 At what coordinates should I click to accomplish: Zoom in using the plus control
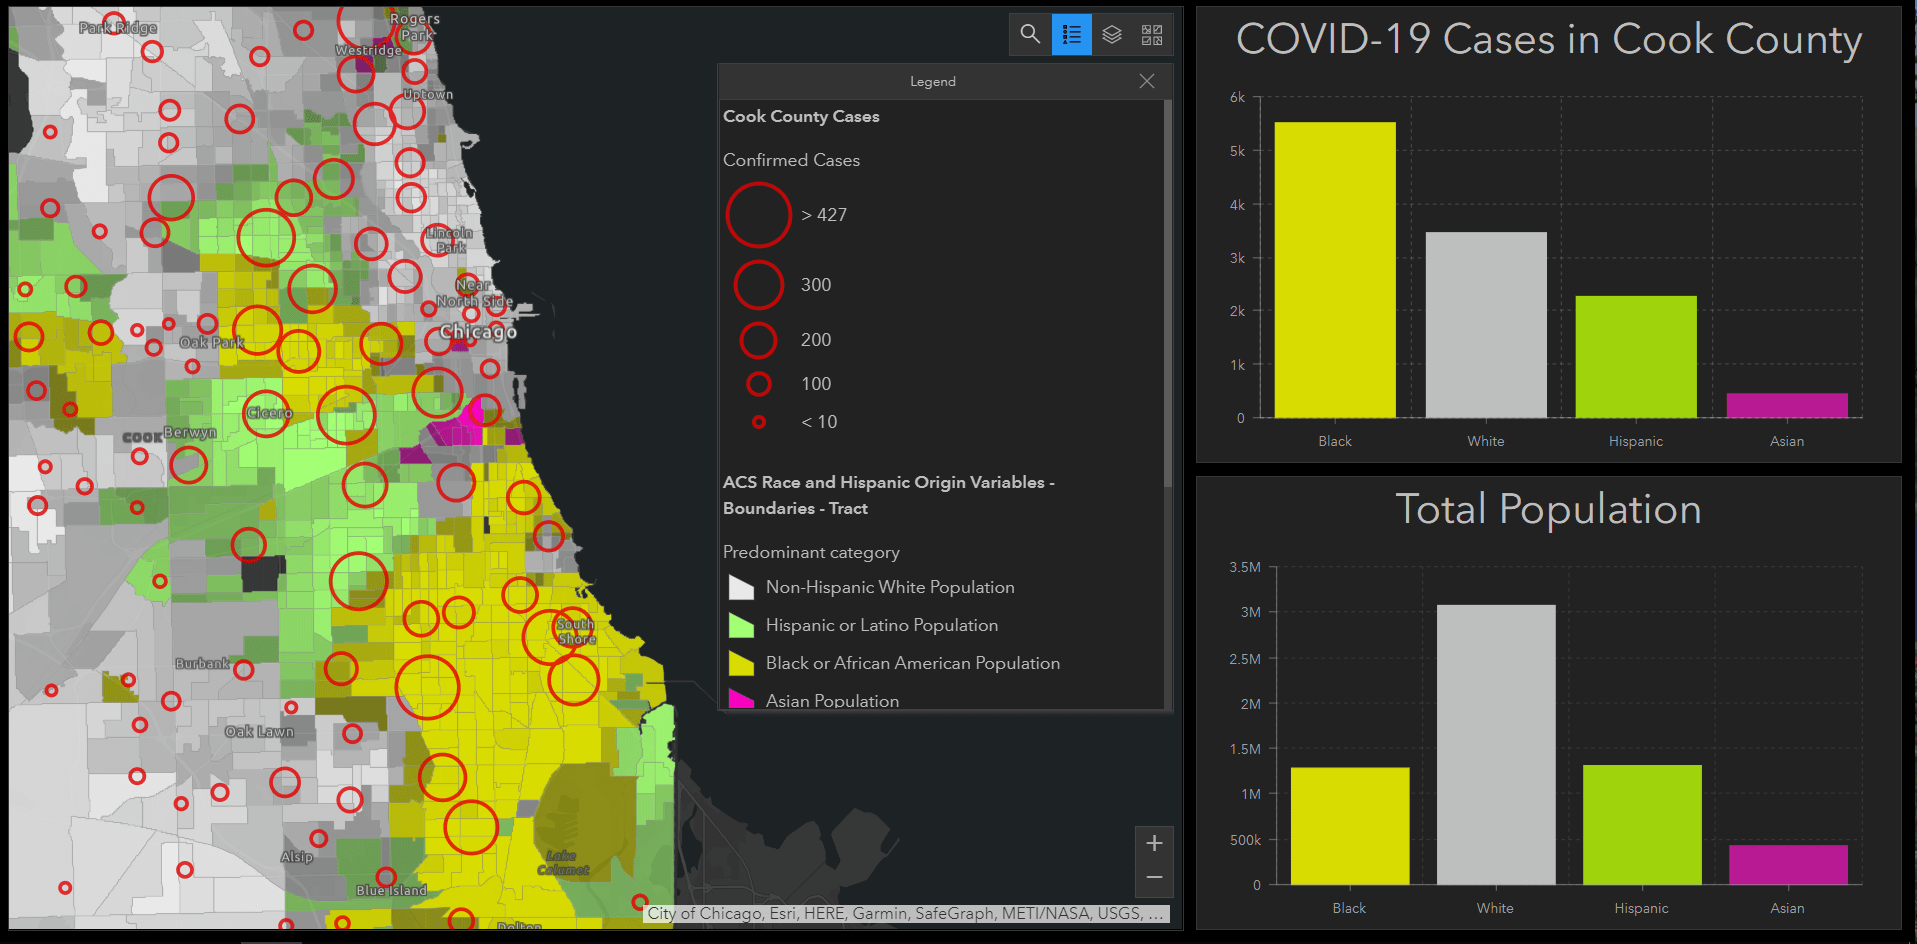1154,842
